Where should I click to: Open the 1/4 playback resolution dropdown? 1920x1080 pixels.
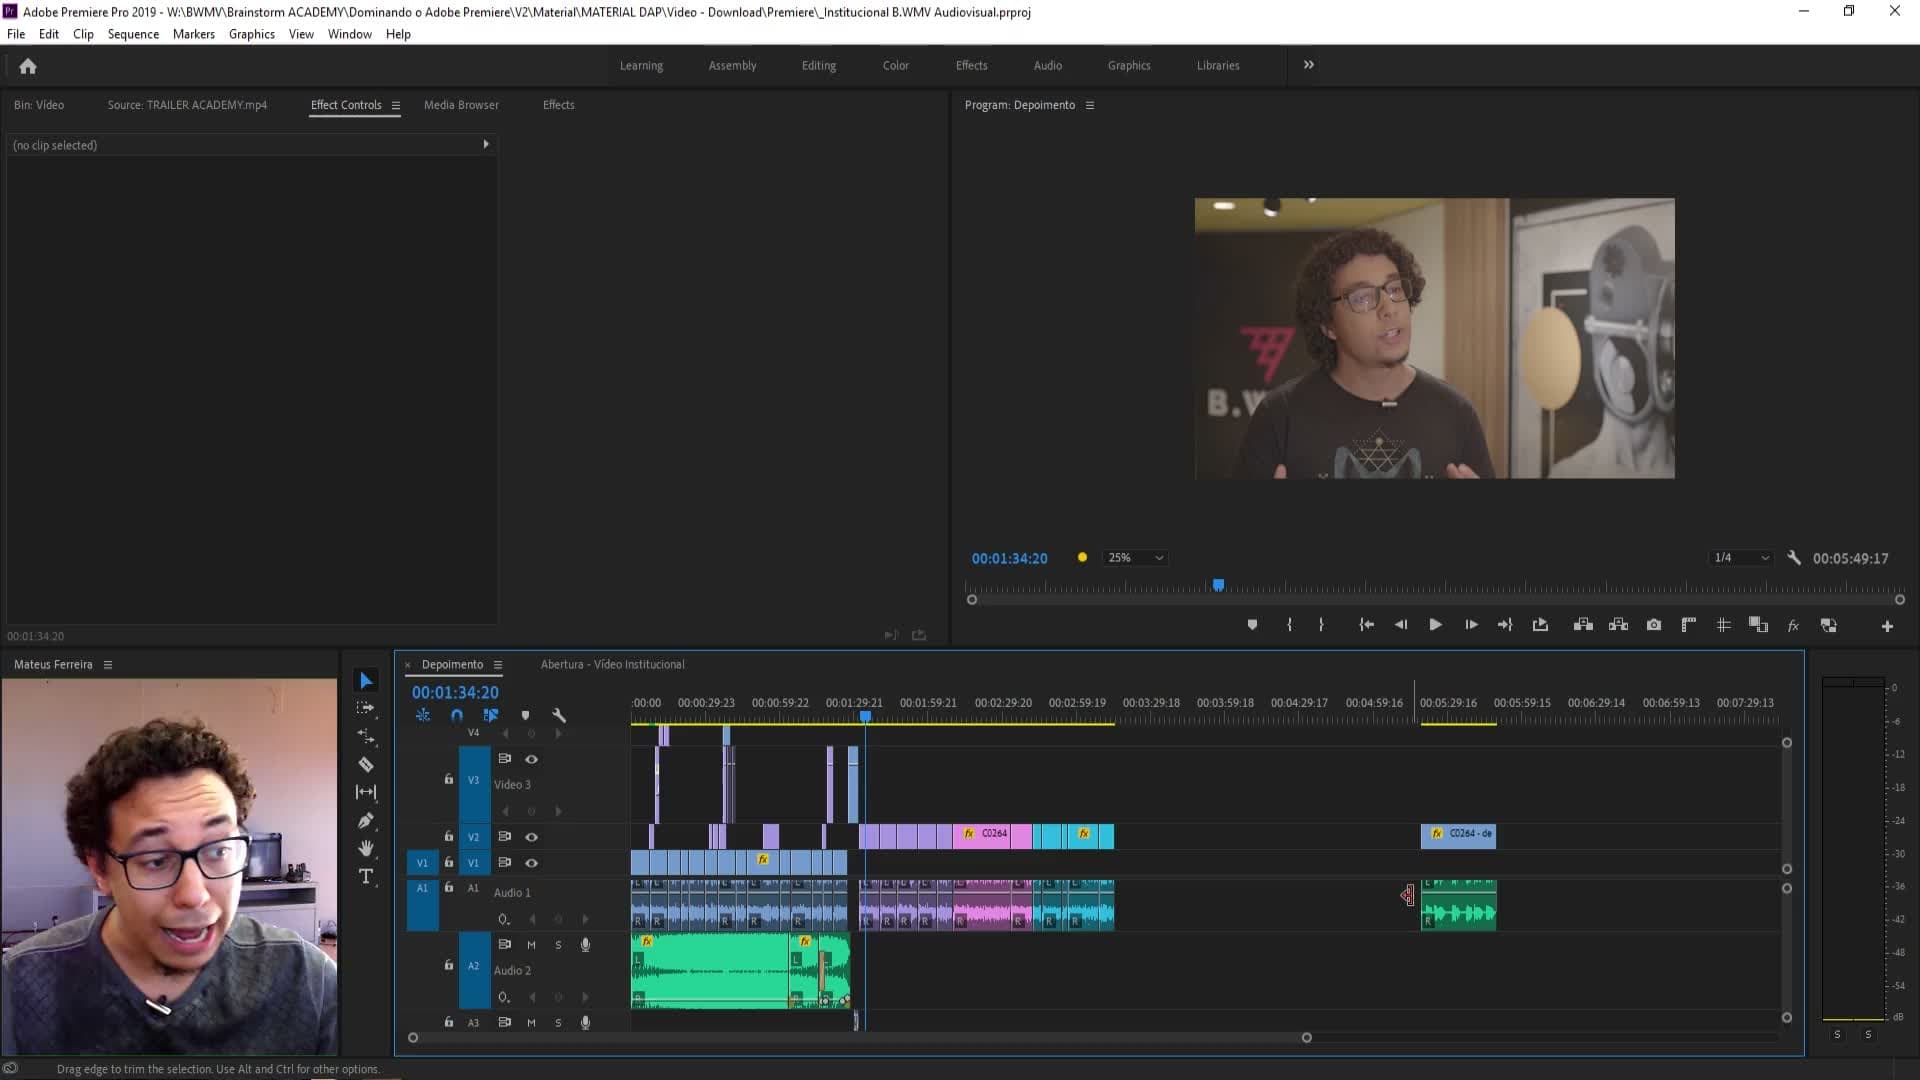click(1741, 558)
